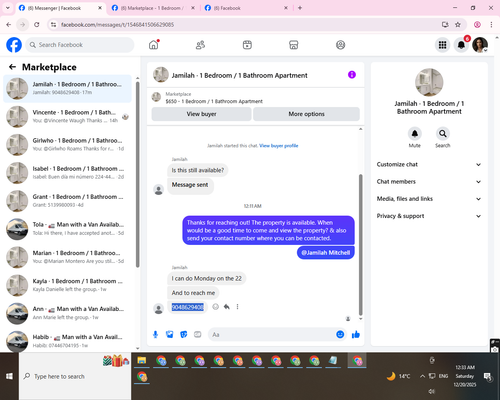
Task: Focus the Search Facebook field
Action: tap(80, 45)
